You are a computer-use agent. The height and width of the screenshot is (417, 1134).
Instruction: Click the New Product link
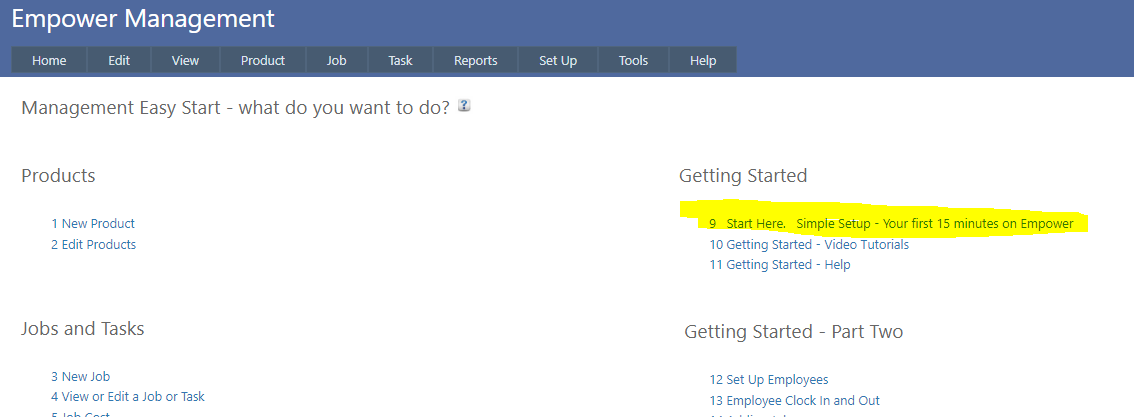(x=97, y=224)
